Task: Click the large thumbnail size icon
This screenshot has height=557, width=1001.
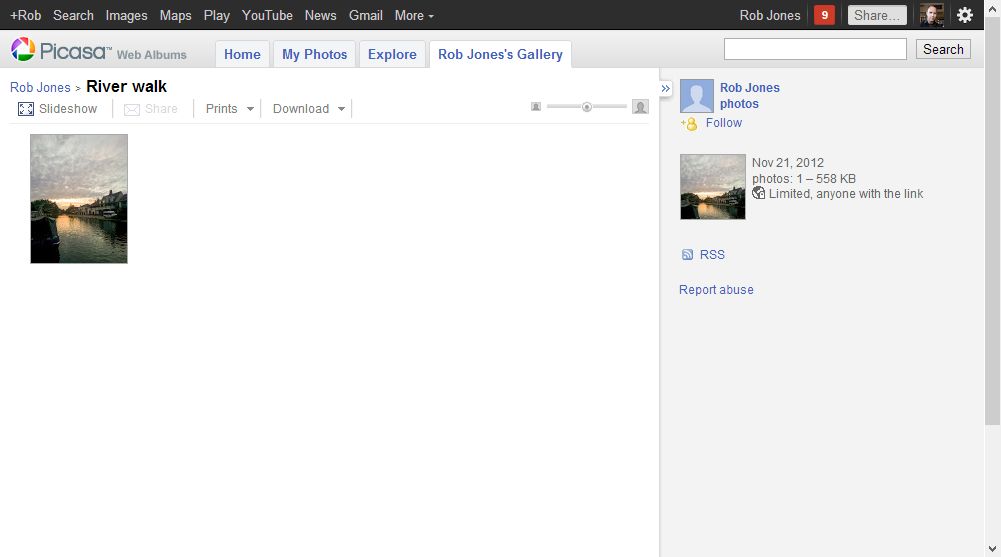Action: [x=640, y=107]
